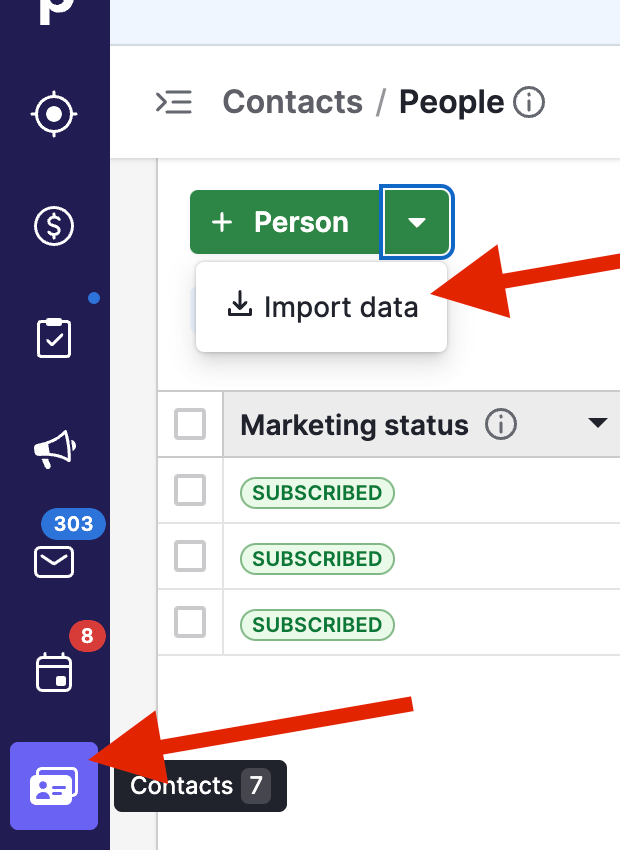Go to Contacts breadcrumb link

click(x=293, y=102)
